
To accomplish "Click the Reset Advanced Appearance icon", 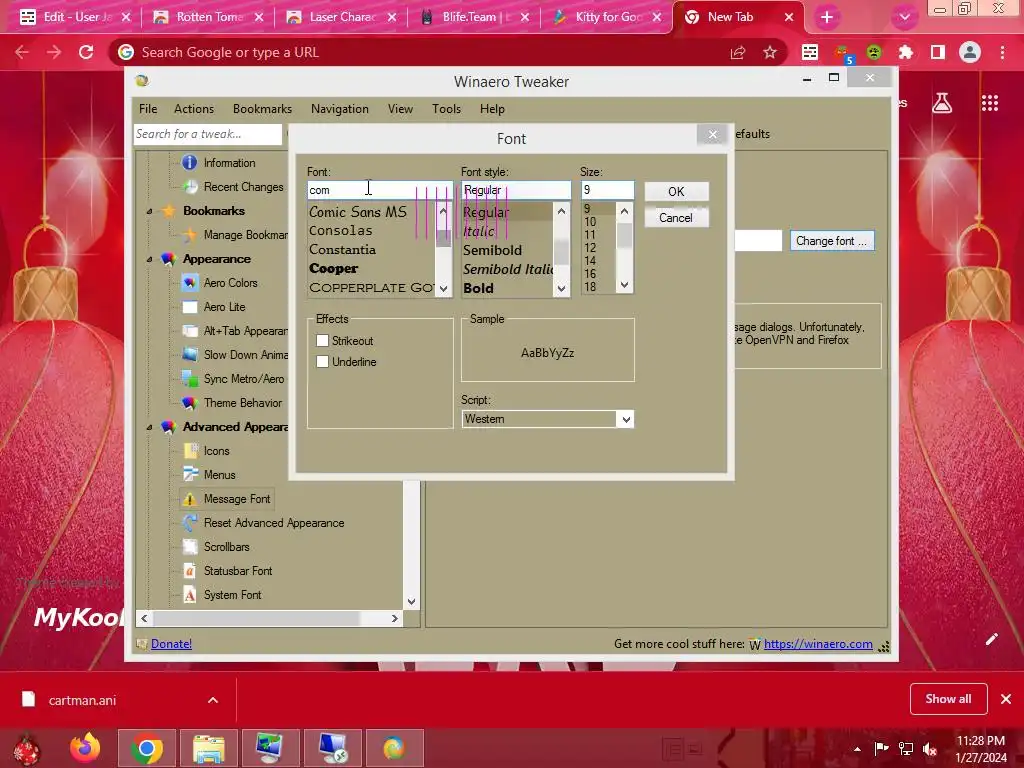I will [x=189, y=523].
